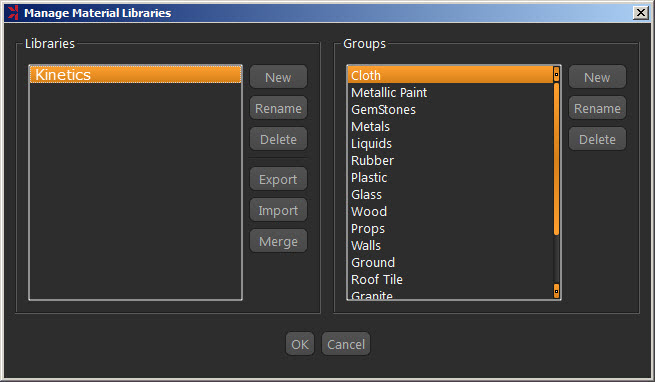
Task: Select the Props group
Action: [450, 228]
